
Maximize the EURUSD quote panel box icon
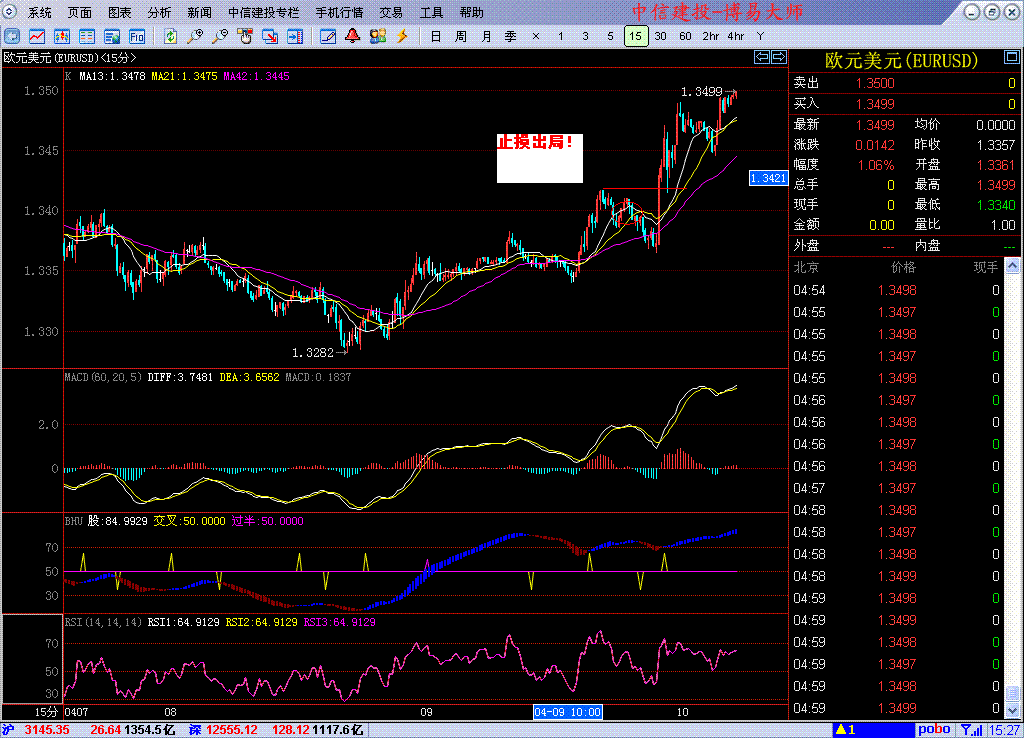click(1012, 57)
